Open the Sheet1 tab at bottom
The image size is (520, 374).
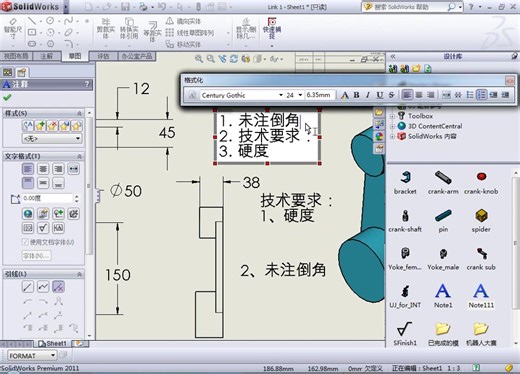53,343
